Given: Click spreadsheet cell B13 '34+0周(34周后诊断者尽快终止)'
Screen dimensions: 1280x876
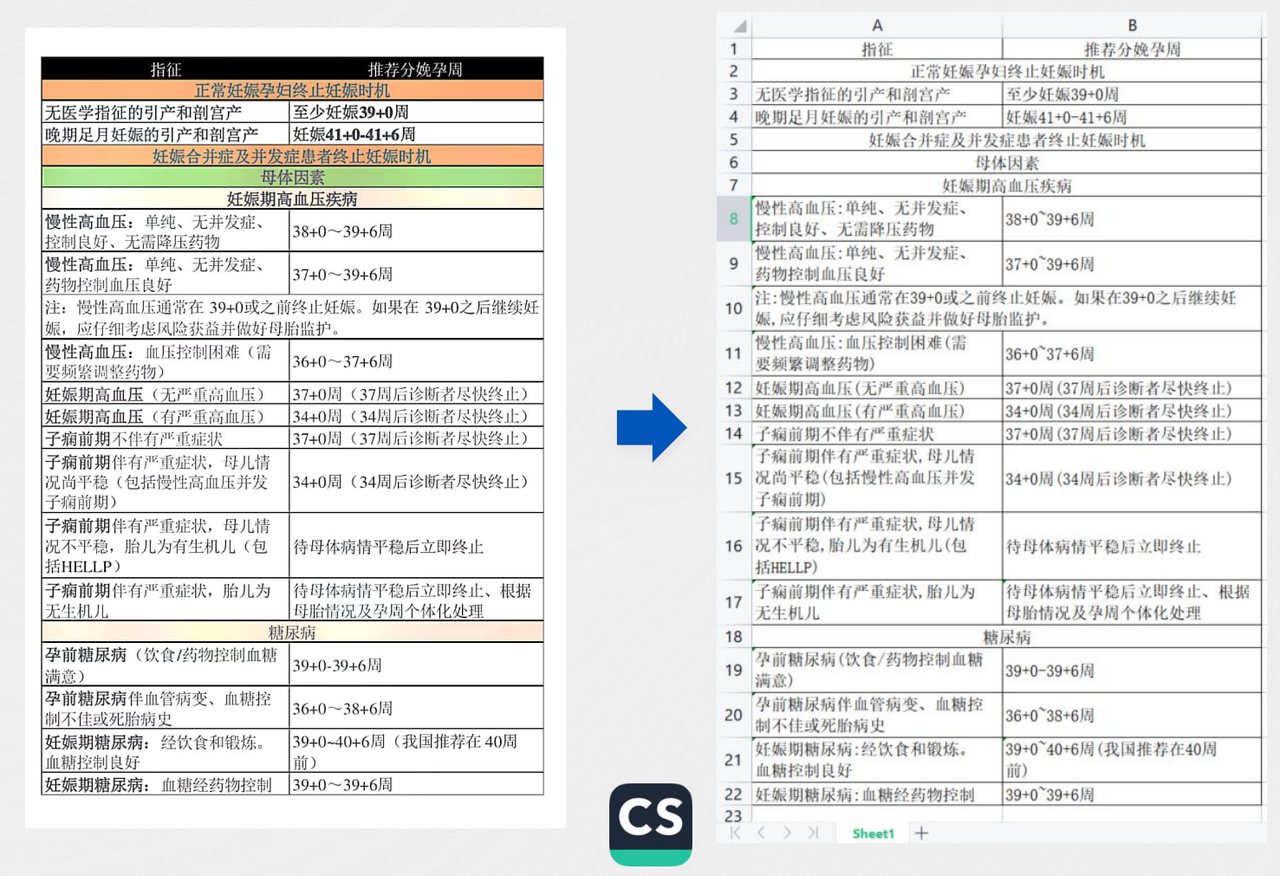Looking at the screenshot, I should pyautogui.click(x=1132, y=411).
